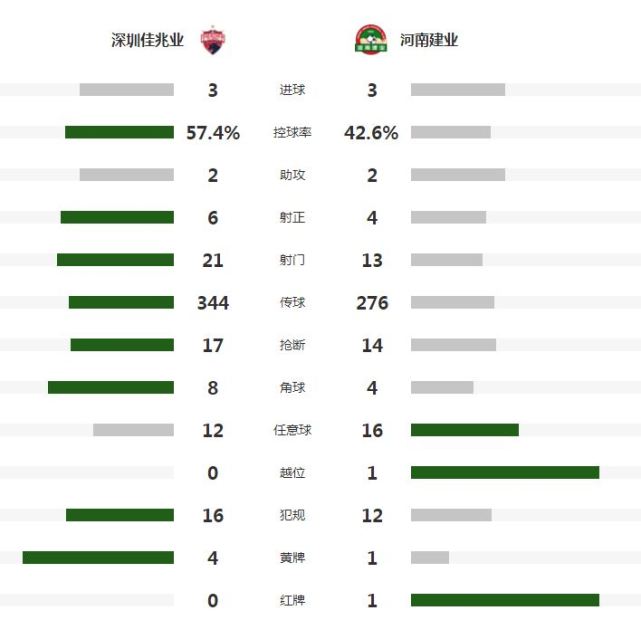
Task: Click Henan's green offside bar
Action: [x=505, y=472]
